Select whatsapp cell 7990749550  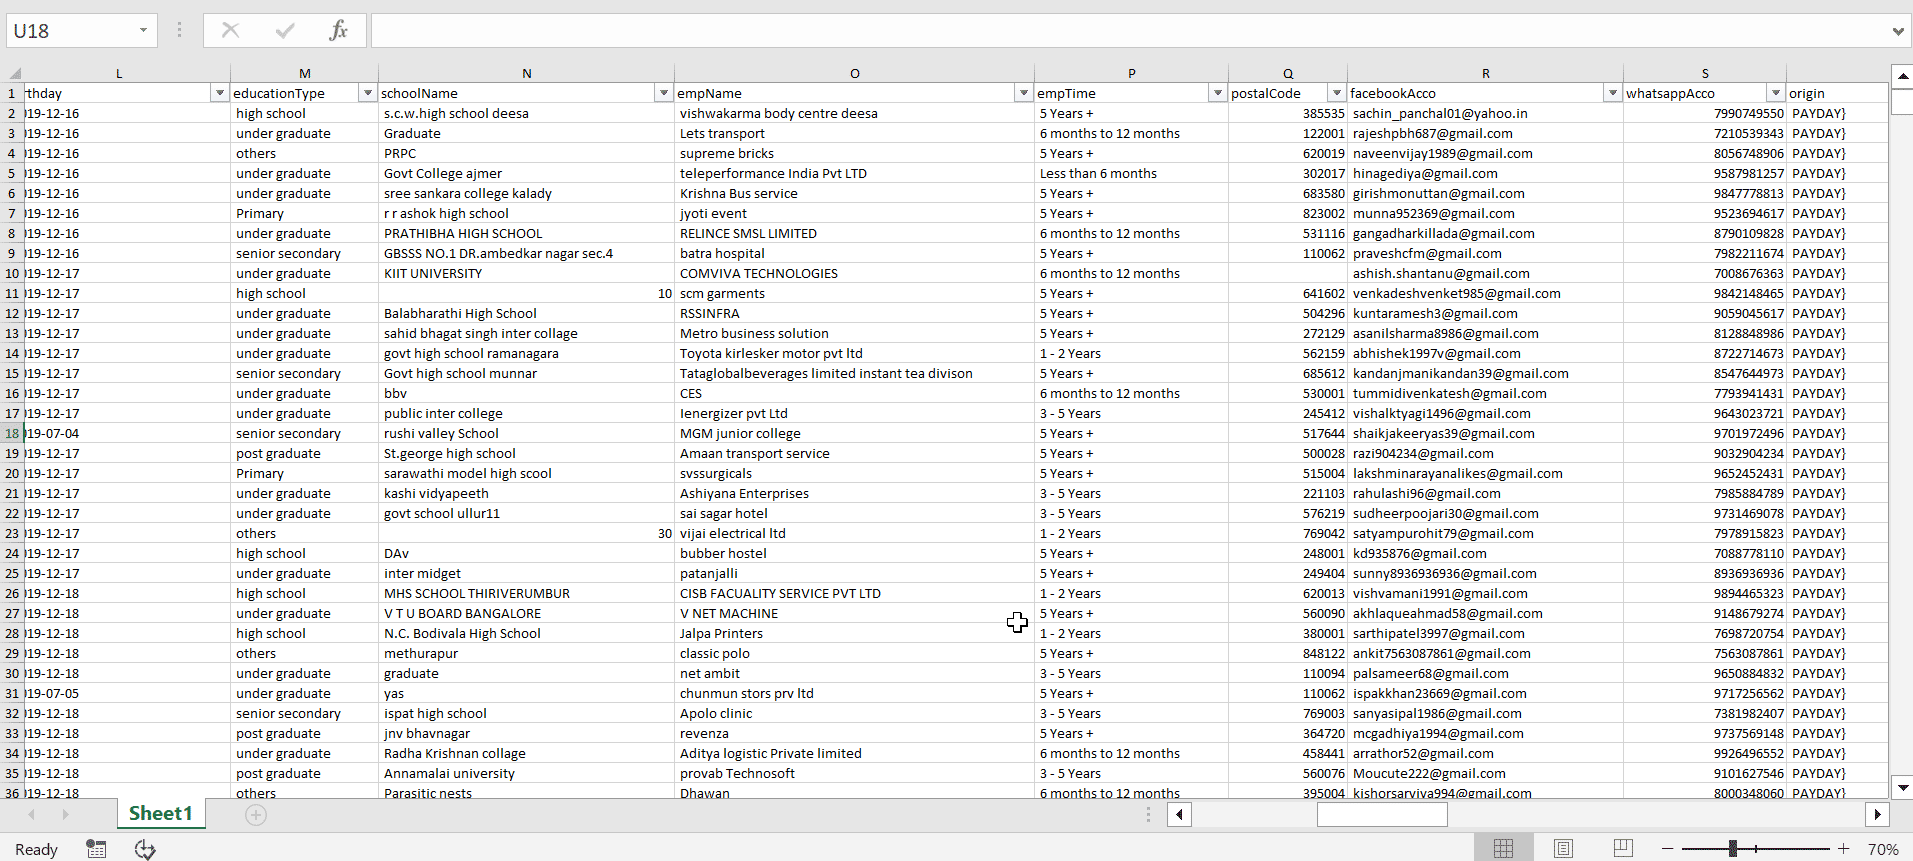click(x=1705, y=113)
